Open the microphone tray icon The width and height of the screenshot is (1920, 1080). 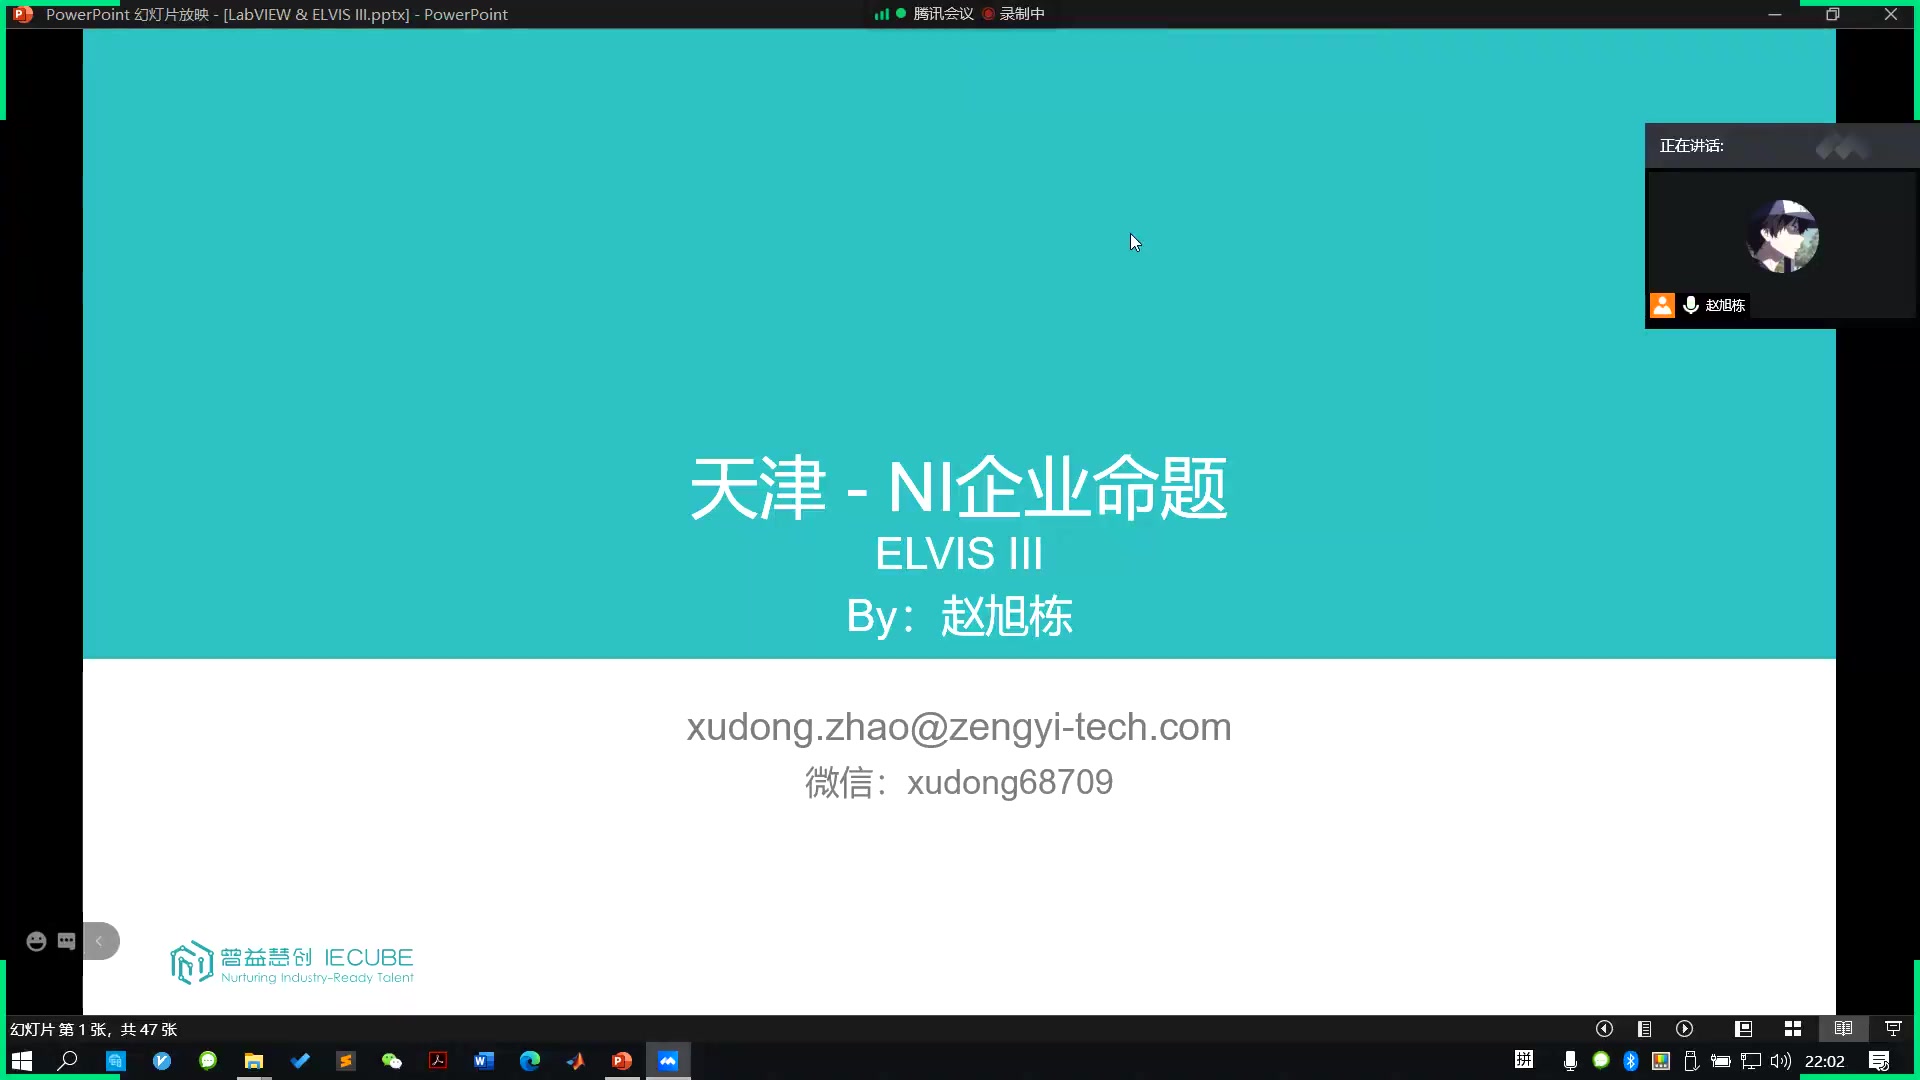point(1570,1061)
